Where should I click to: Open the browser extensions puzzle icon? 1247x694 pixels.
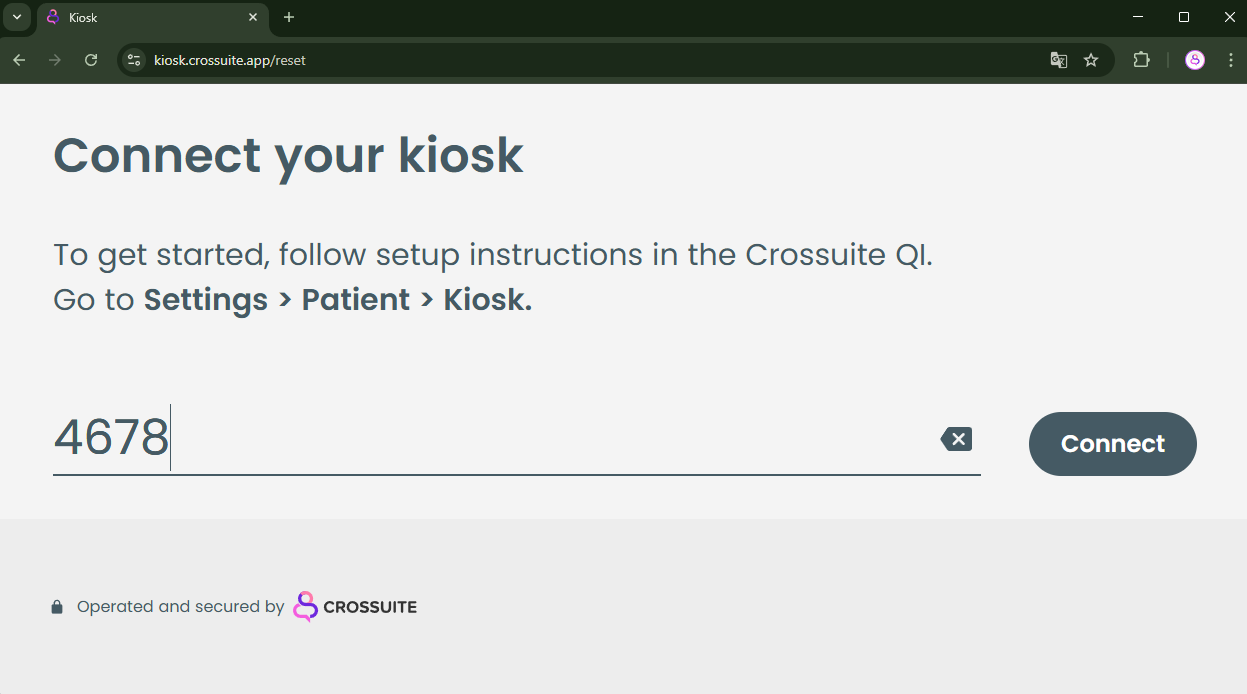coord(1141,60)
